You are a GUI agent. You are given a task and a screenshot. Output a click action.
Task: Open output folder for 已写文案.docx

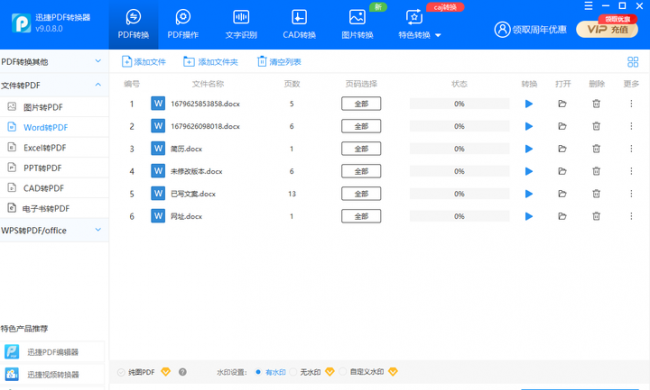tap(562, 194)
